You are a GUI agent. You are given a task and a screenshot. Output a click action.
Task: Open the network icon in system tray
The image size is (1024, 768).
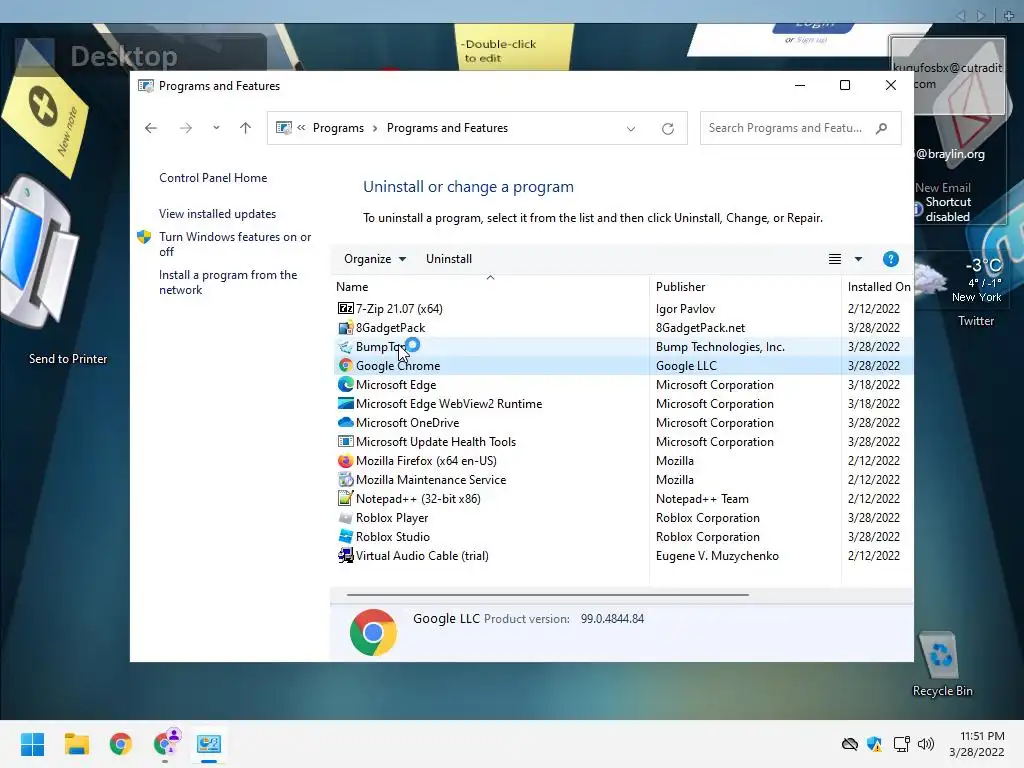point(901,744)
